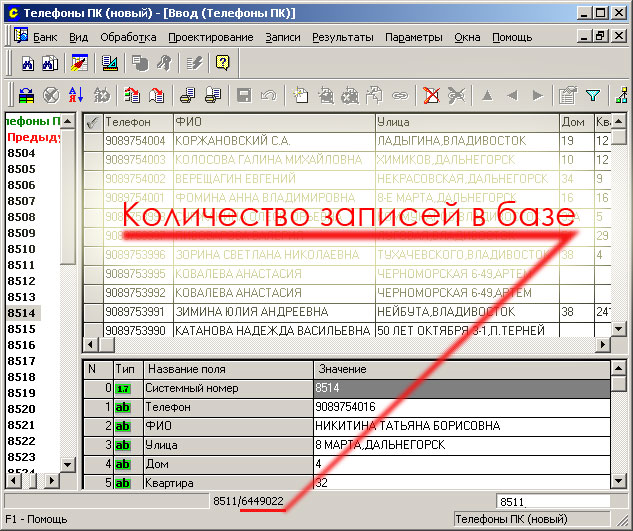Open the Проектирование menu
Image resolution: width=633 pixels, height=531 pixels.
[x=210, y=37]
